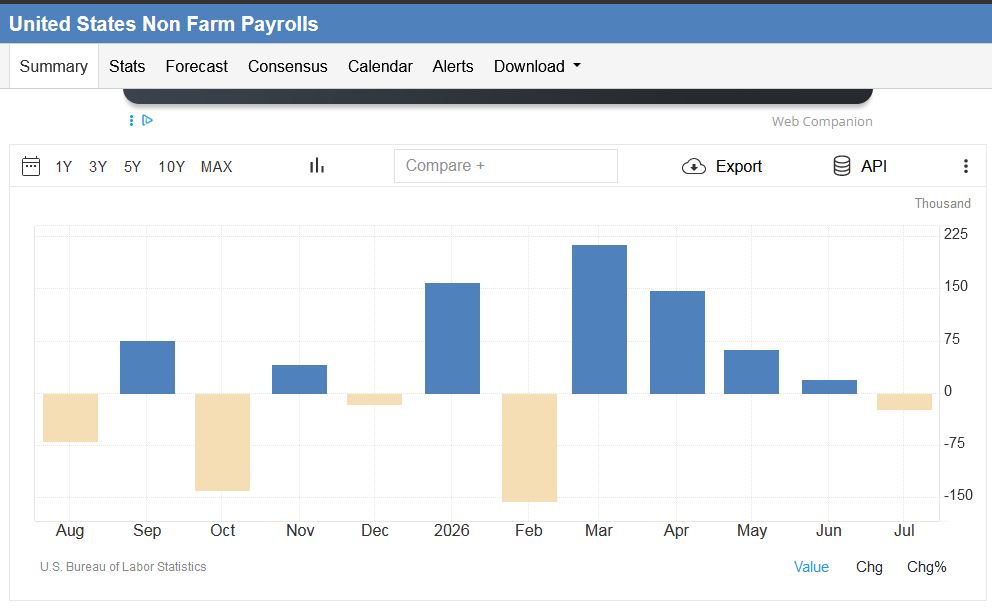Click the '2026' x-axis label
Image resolution: width=992 pixels, height=609 pixels.
click(x=452, y=530)
